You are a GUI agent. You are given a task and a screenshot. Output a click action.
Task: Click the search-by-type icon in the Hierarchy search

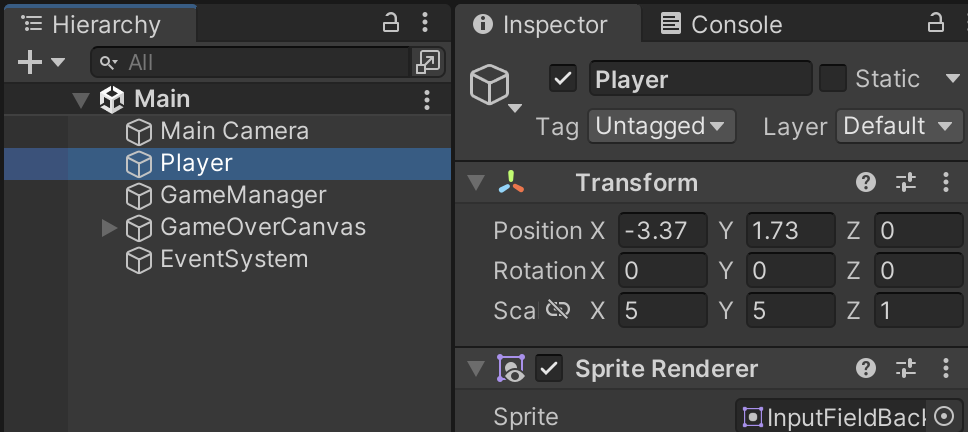coord(427,63)
